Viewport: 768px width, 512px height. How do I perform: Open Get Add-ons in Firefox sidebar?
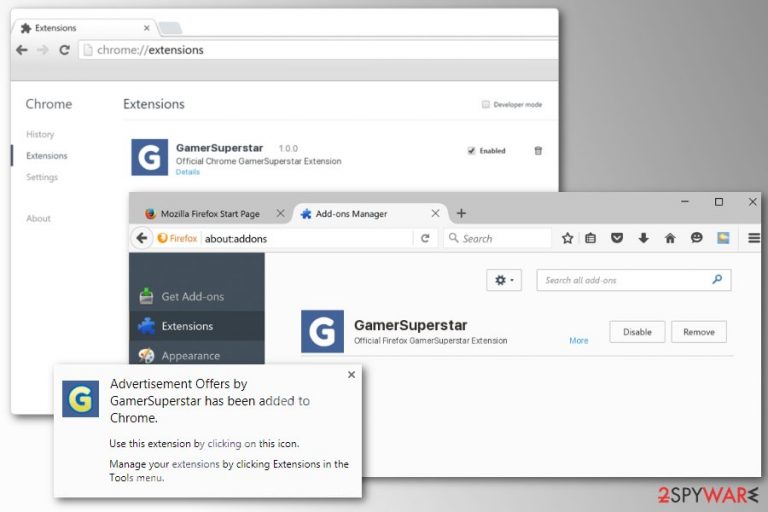pyautogui.click(x=197, y=296)
